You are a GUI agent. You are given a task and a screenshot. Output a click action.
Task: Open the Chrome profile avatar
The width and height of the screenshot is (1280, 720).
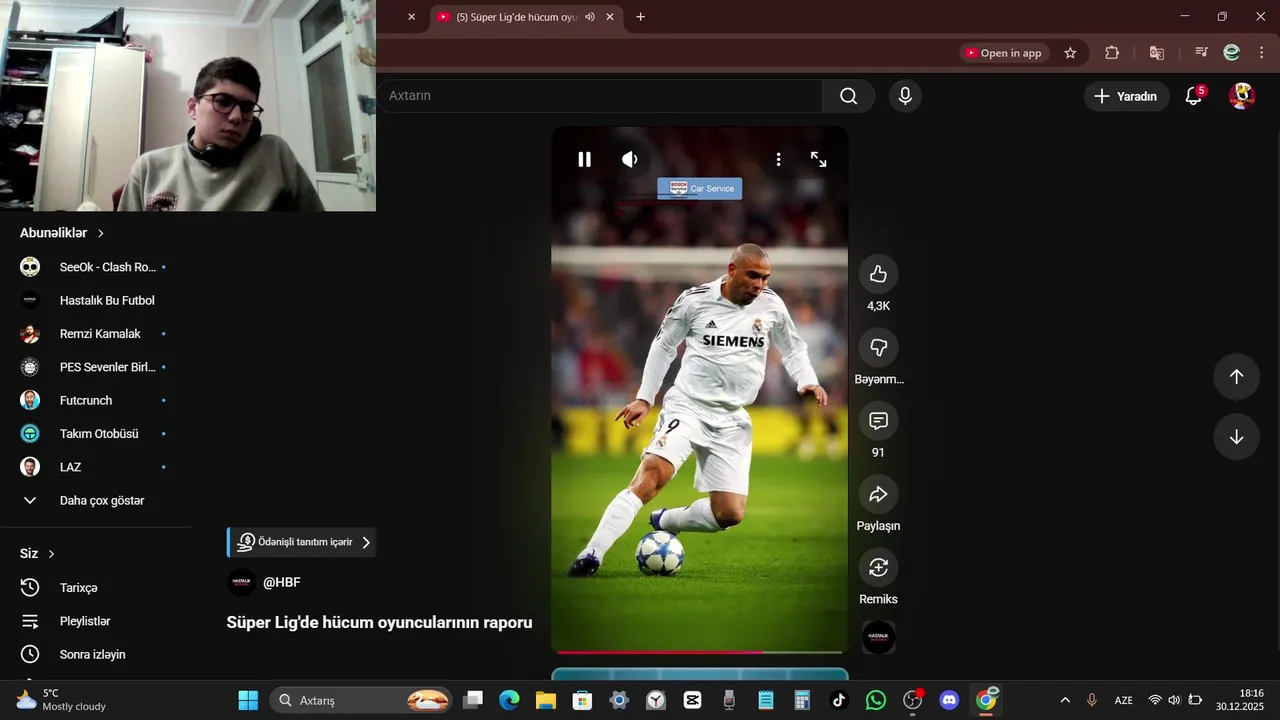1232,53
